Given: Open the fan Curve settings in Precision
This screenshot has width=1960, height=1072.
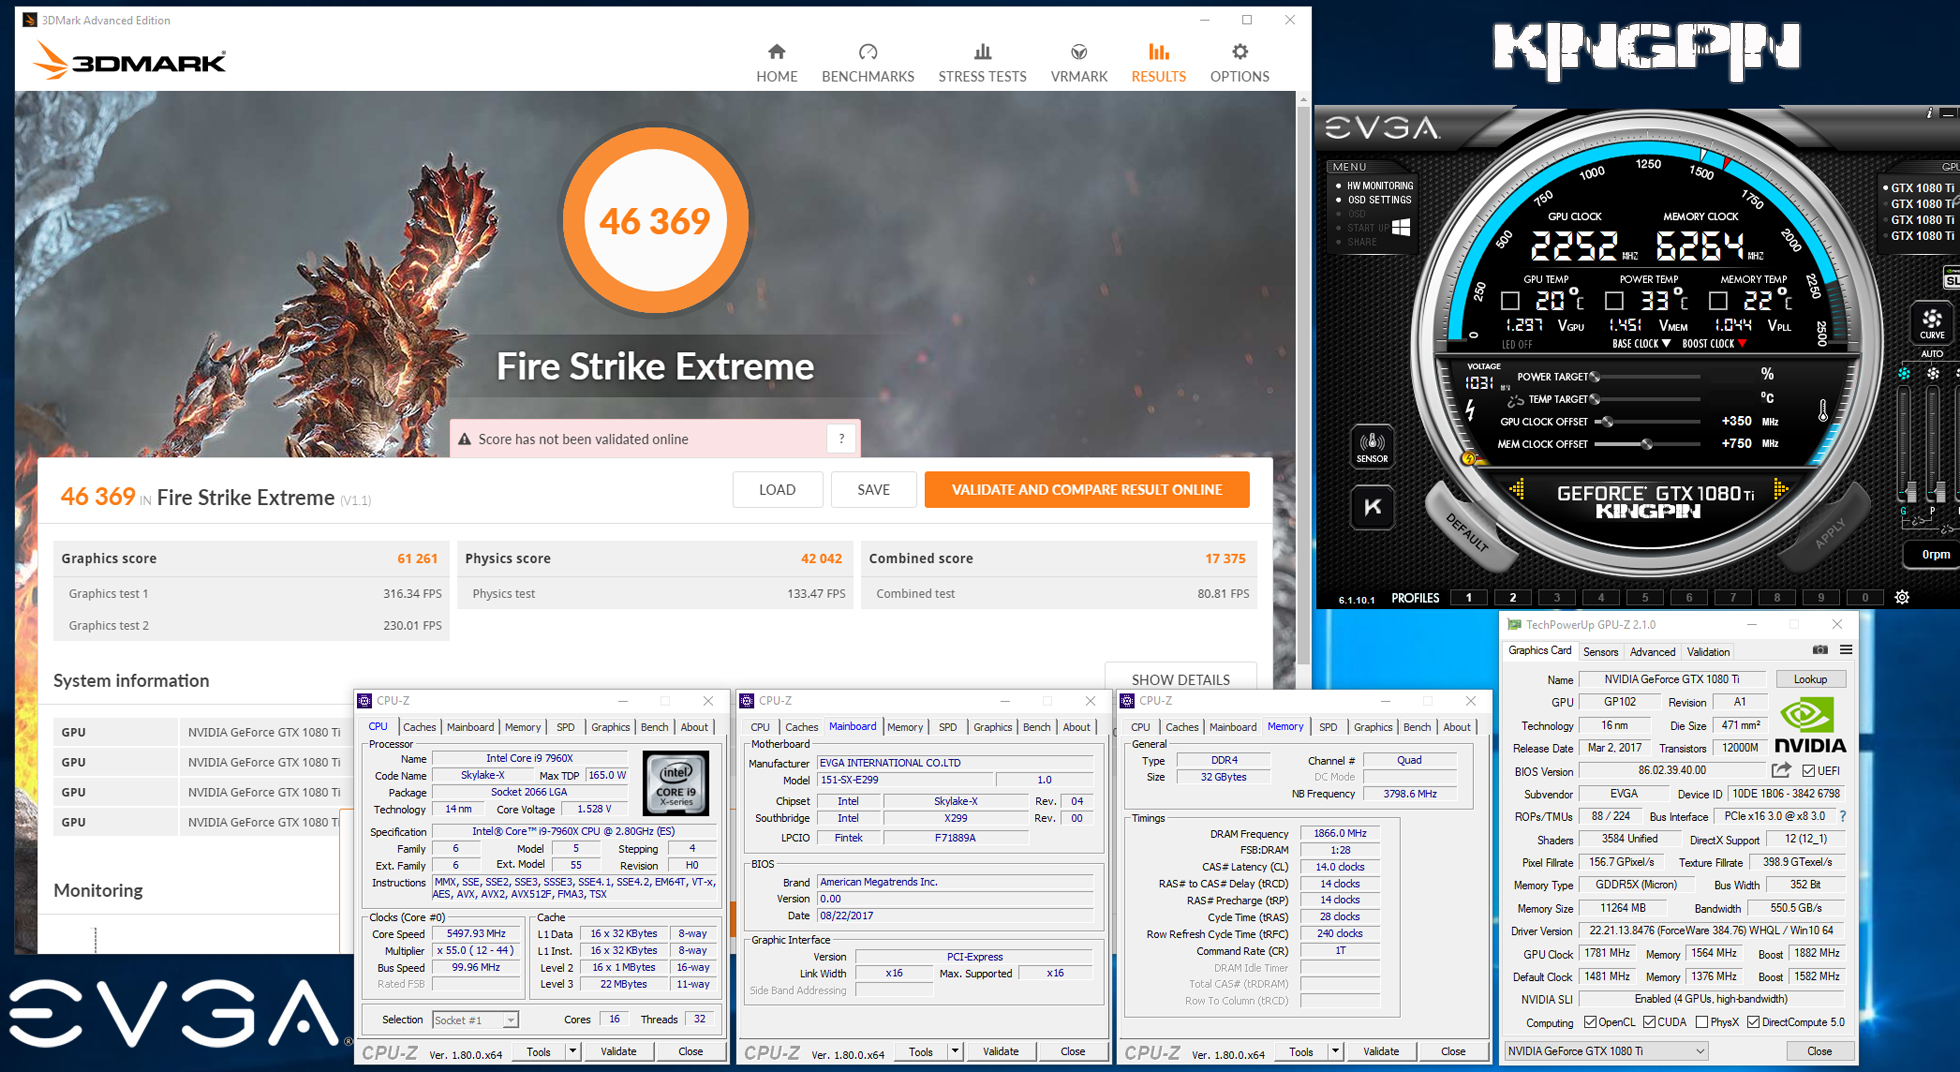Looking at the screenshot, I should pos(1932,323).
